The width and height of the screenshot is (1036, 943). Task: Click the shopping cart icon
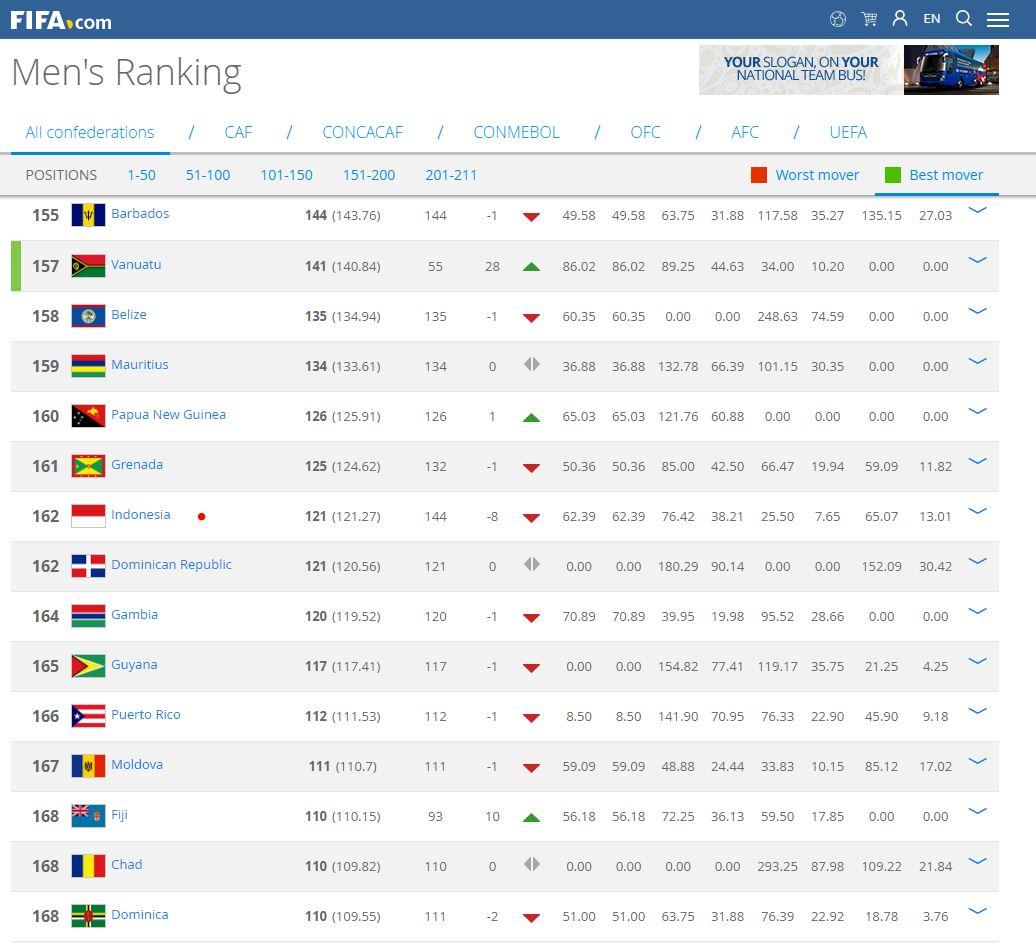868,18
